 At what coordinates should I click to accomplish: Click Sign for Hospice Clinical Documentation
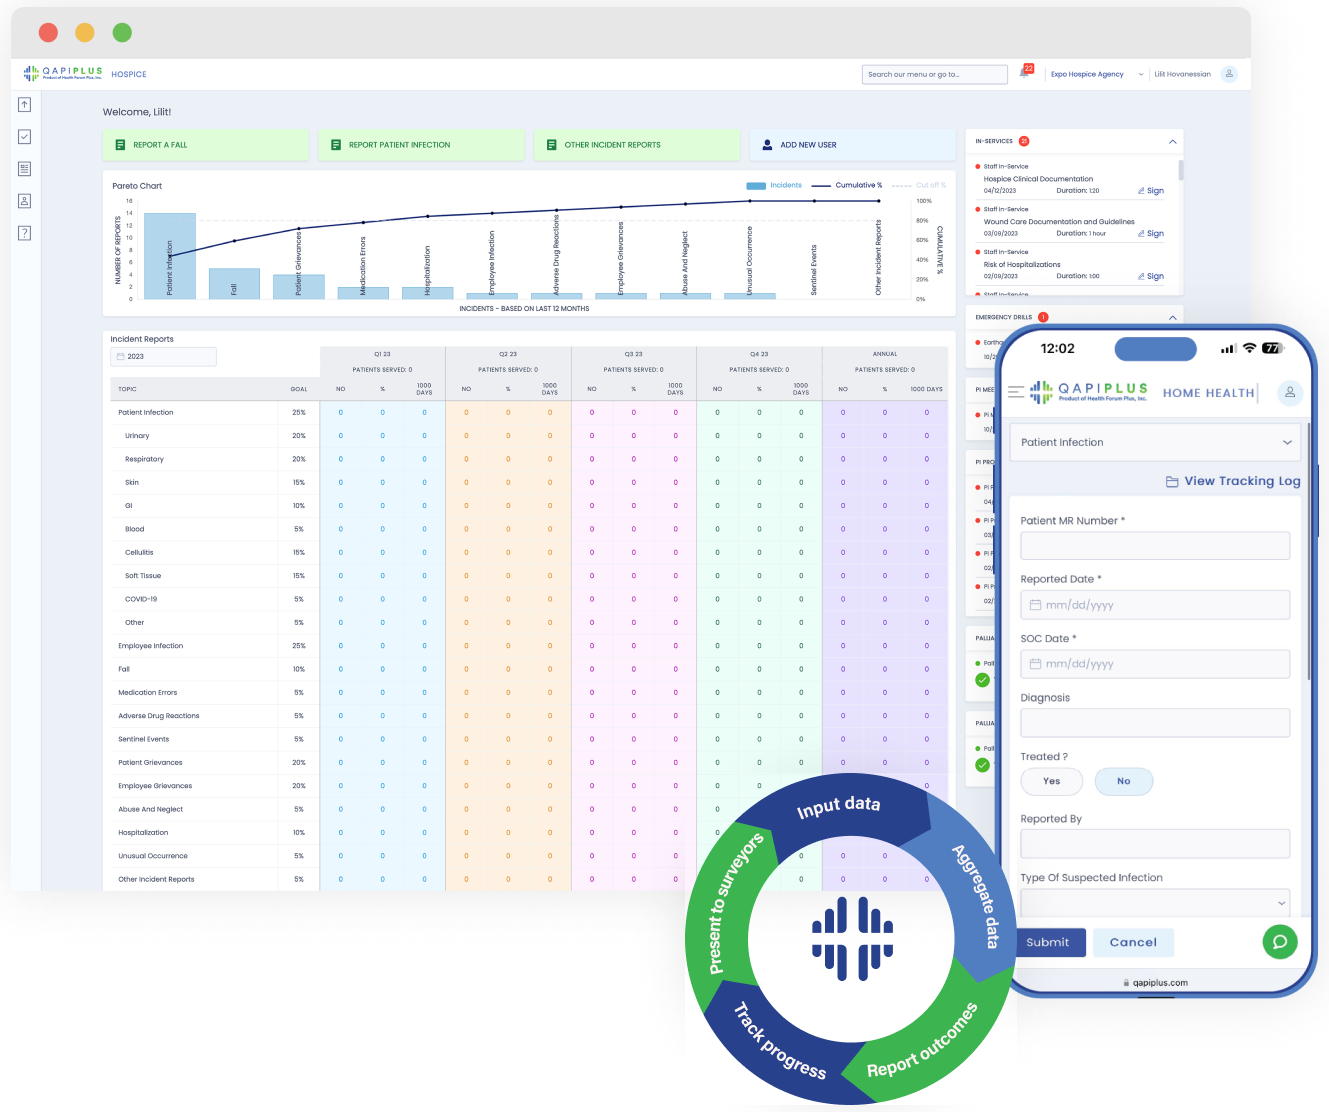(1150, 190)
